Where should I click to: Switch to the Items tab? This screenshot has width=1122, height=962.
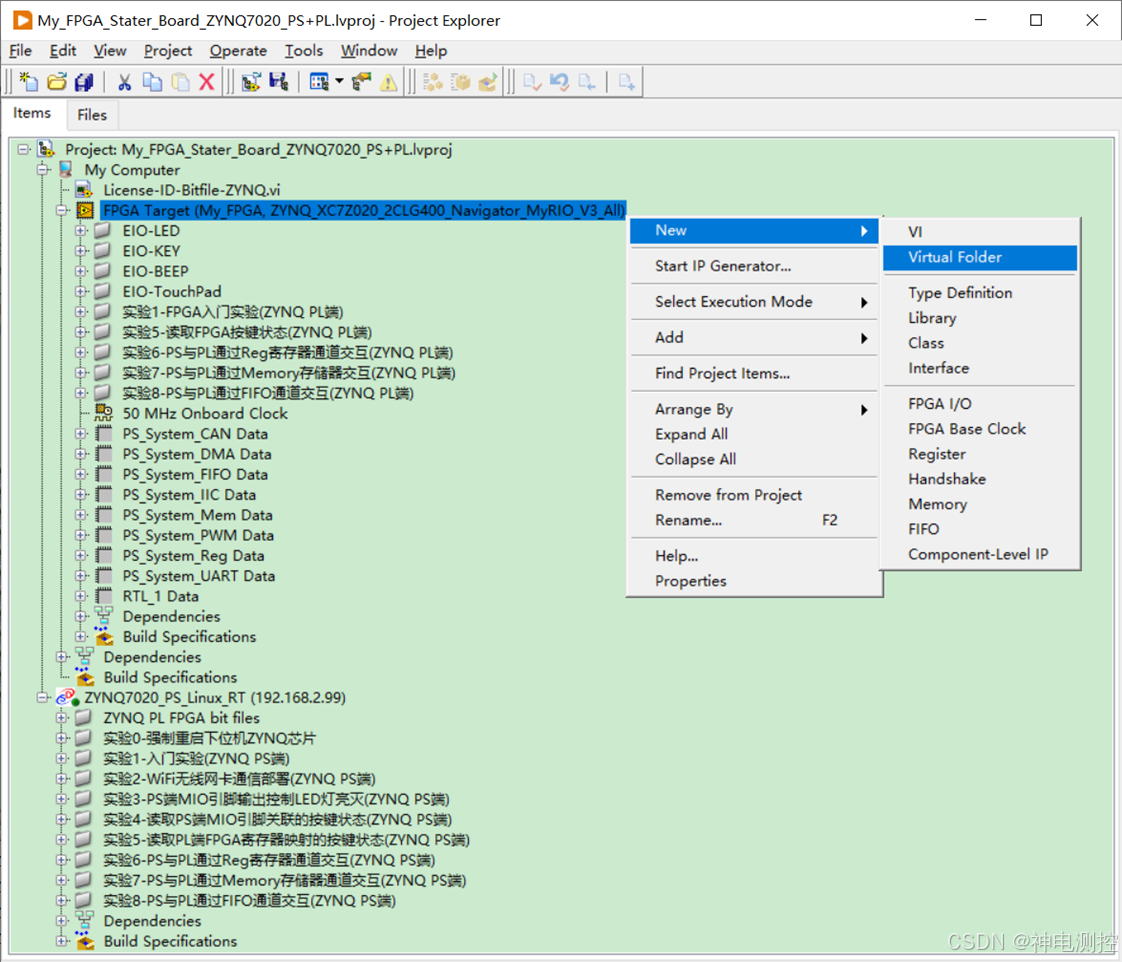(32, 113)
